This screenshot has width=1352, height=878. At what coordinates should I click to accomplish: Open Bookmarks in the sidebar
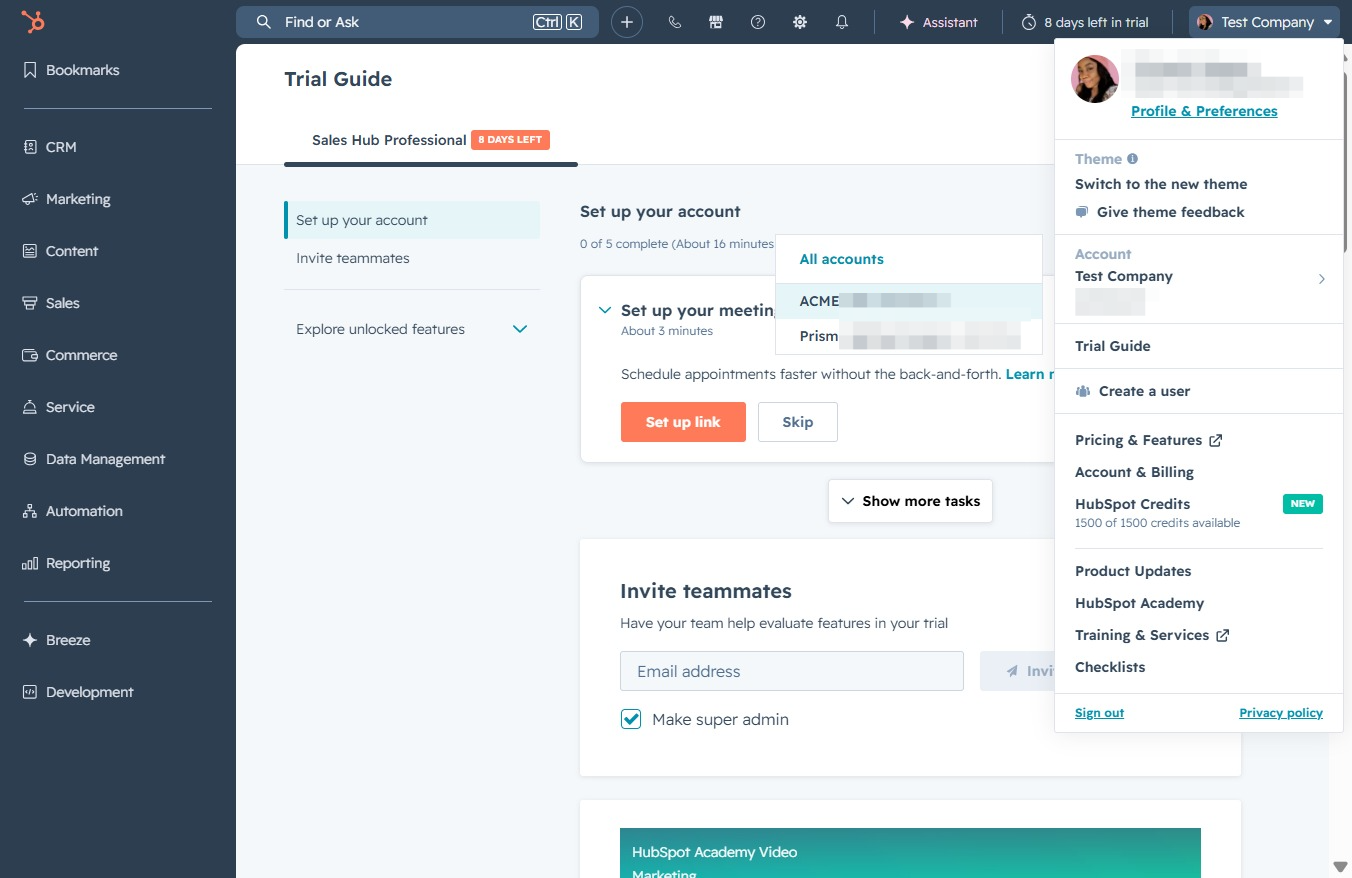click(x=71, y=70)
